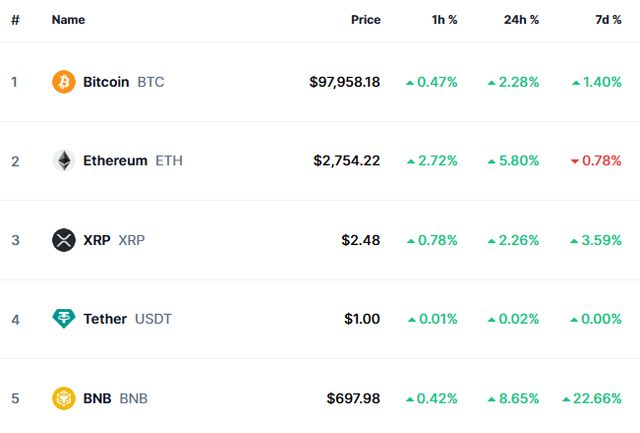Click the XRP black logo icon
Screen dimensions: 640x433
pos(64,240)
